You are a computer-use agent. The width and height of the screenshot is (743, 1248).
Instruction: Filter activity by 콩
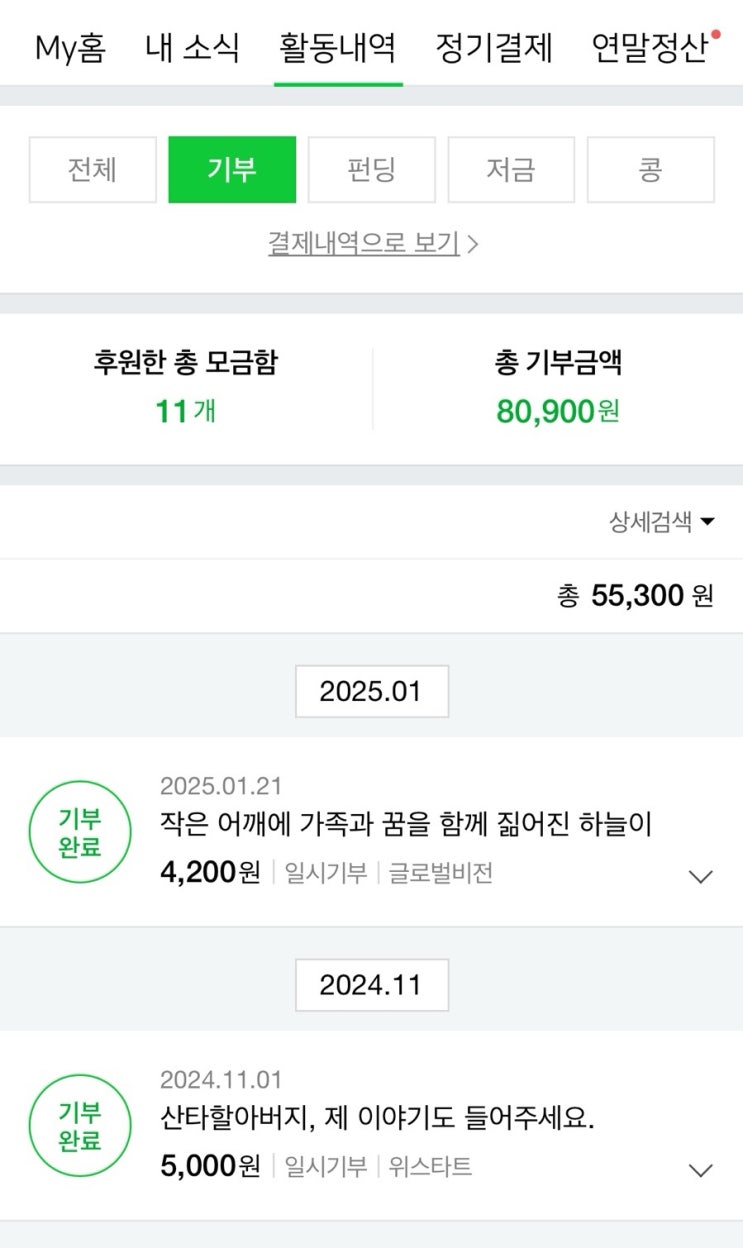click(x=650, y=170)
